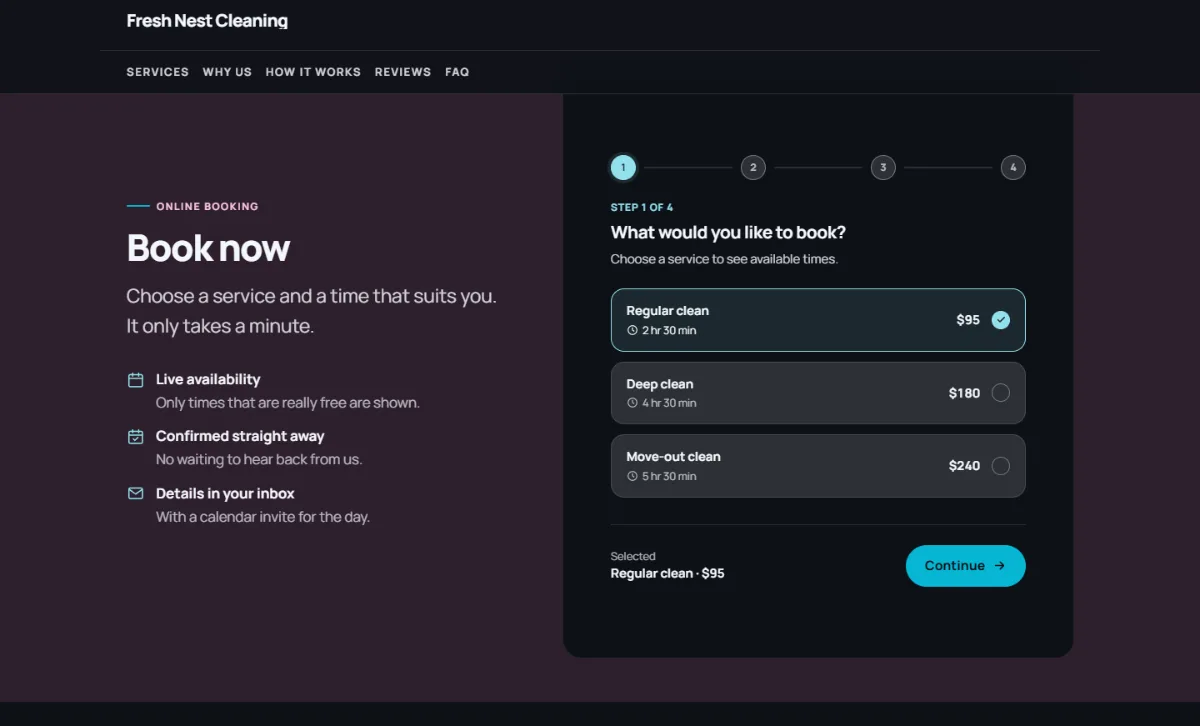
Task: Click the empty radio circle for Deep clean
Action: click(1001, 393)
